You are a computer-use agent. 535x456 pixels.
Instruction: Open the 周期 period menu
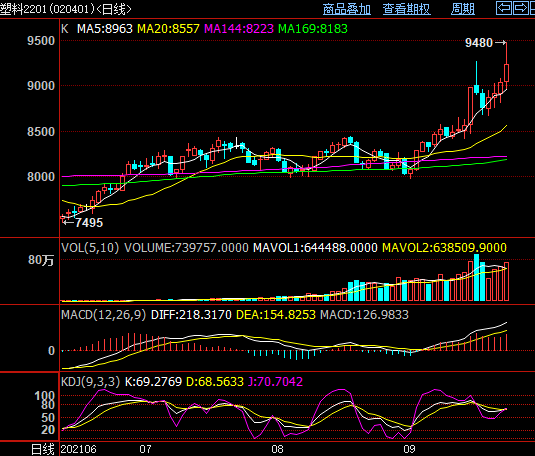coord(463,9)
